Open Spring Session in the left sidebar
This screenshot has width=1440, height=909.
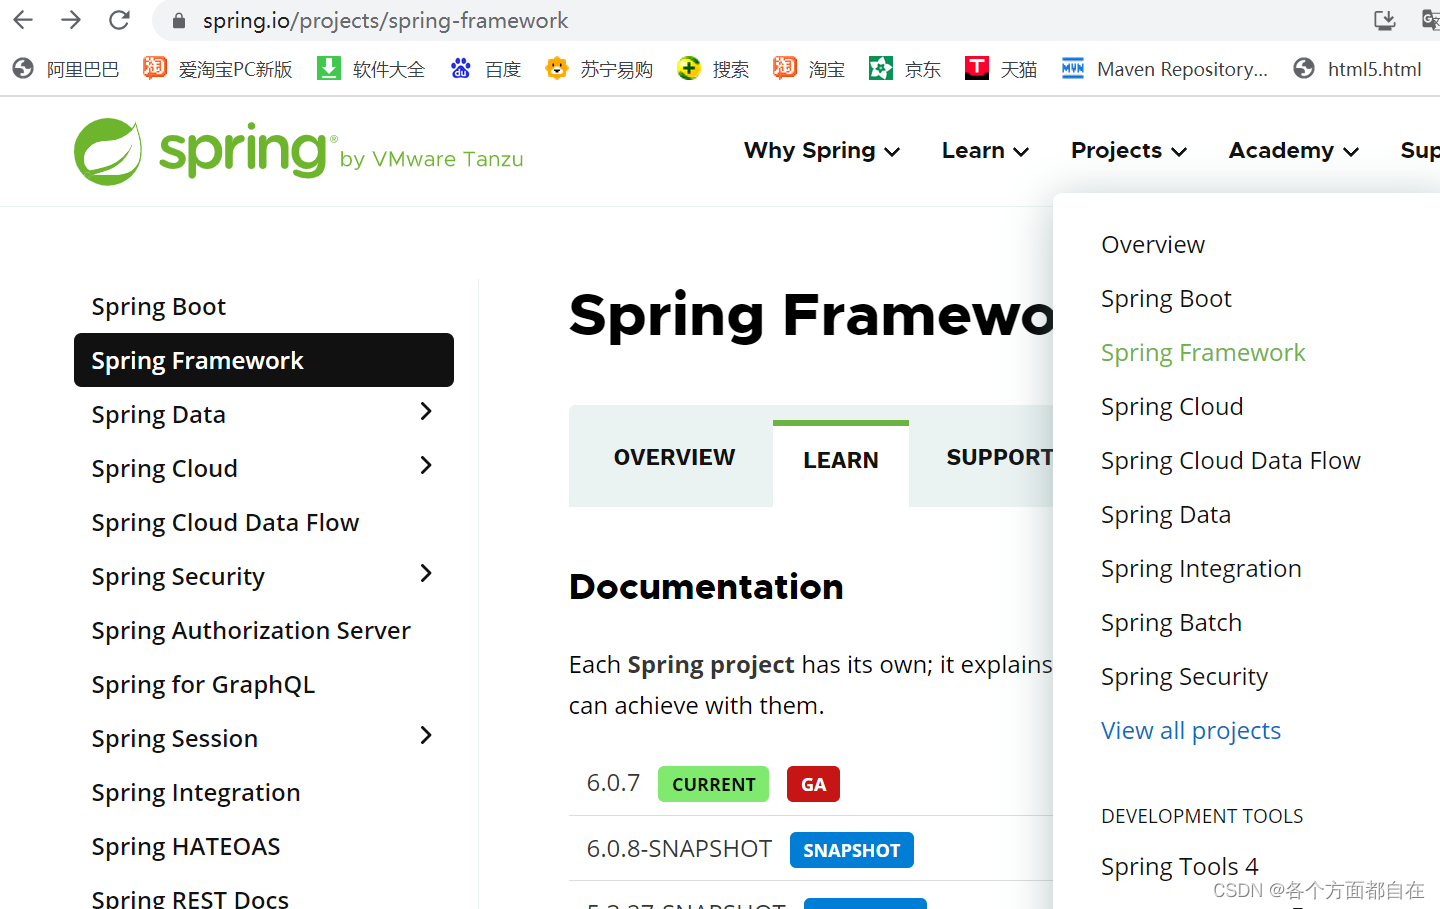175,739
